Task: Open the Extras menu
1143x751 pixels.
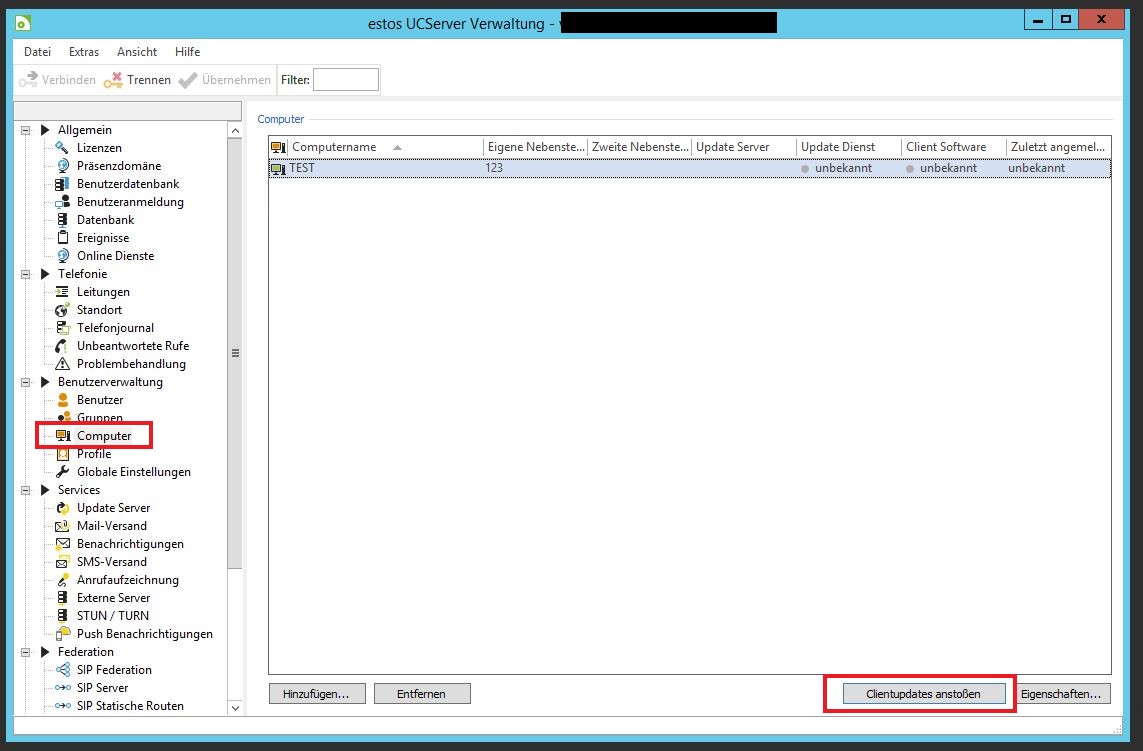Action: [84, 52]
